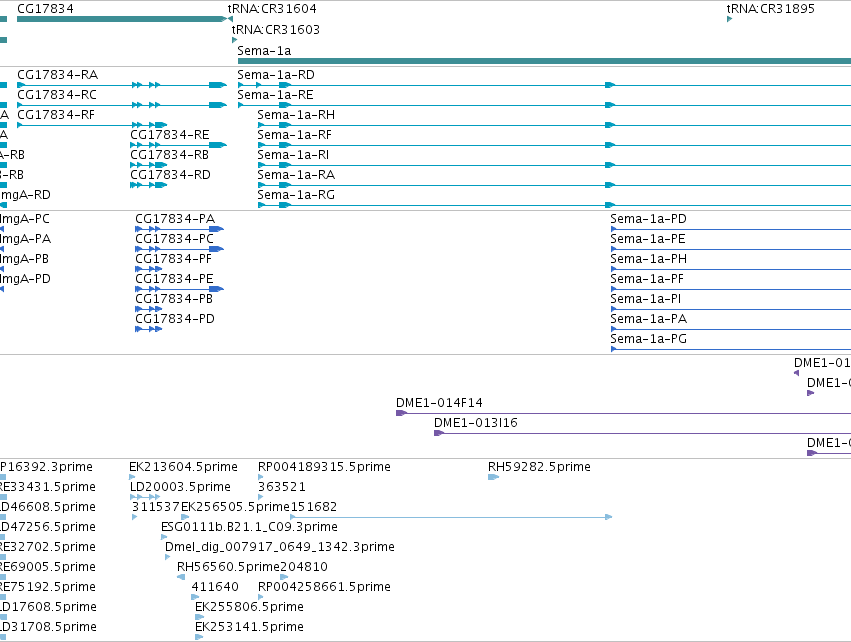Viewport: 851px width, 642px height.
Task: Select lmgA-PC protein label
Action: click(25, 219)
